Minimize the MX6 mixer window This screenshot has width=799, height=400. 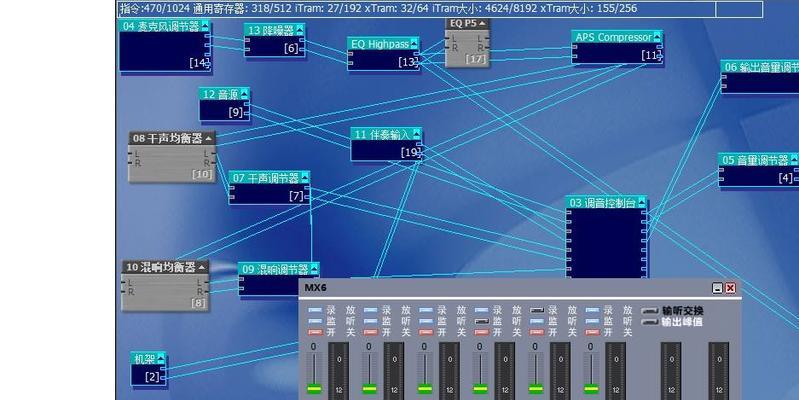coord(717,288)
